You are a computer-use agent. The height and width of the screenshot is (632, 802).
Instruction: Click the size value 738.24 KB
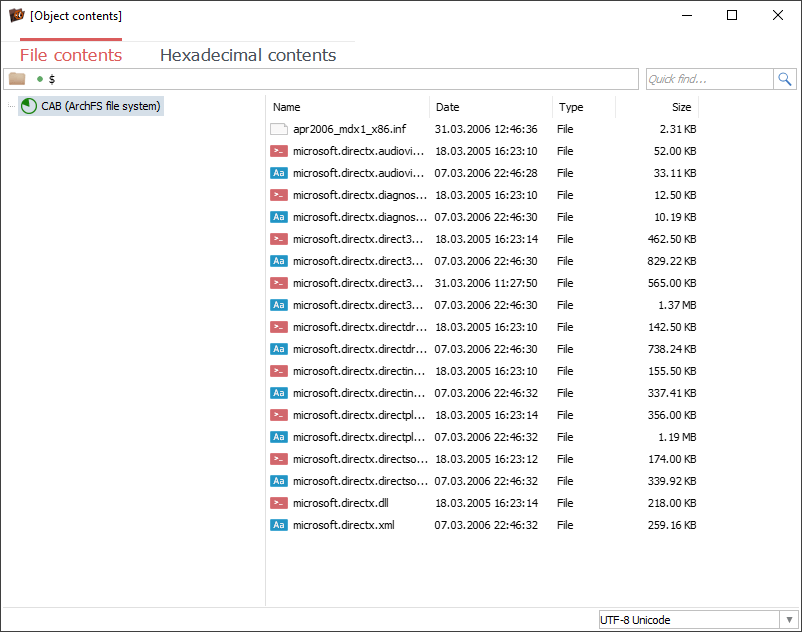[672, 349]
